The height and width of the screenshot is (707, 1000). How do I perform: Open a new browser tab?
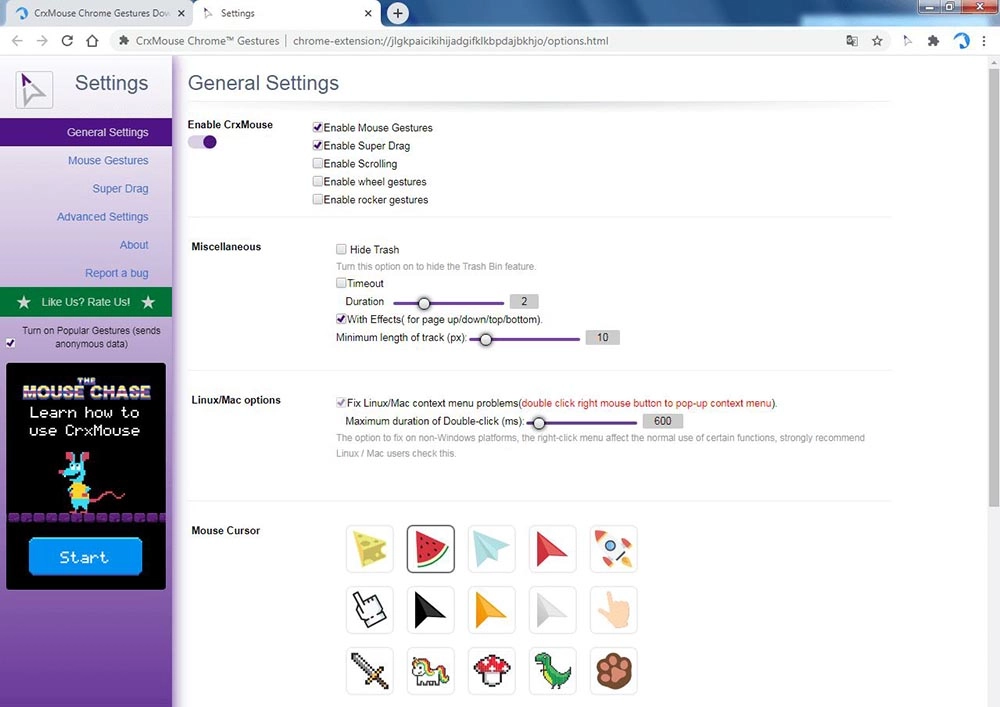tap(397, 13)
